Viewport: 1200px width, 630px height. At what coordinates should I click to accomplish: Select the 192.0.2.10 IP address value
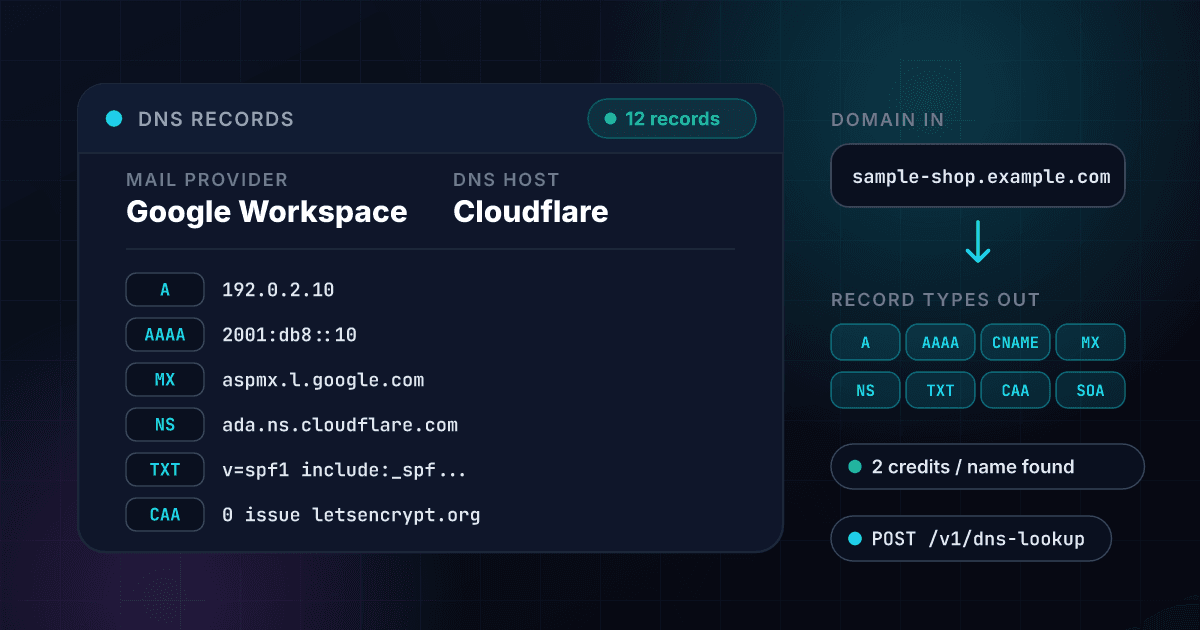278,290
